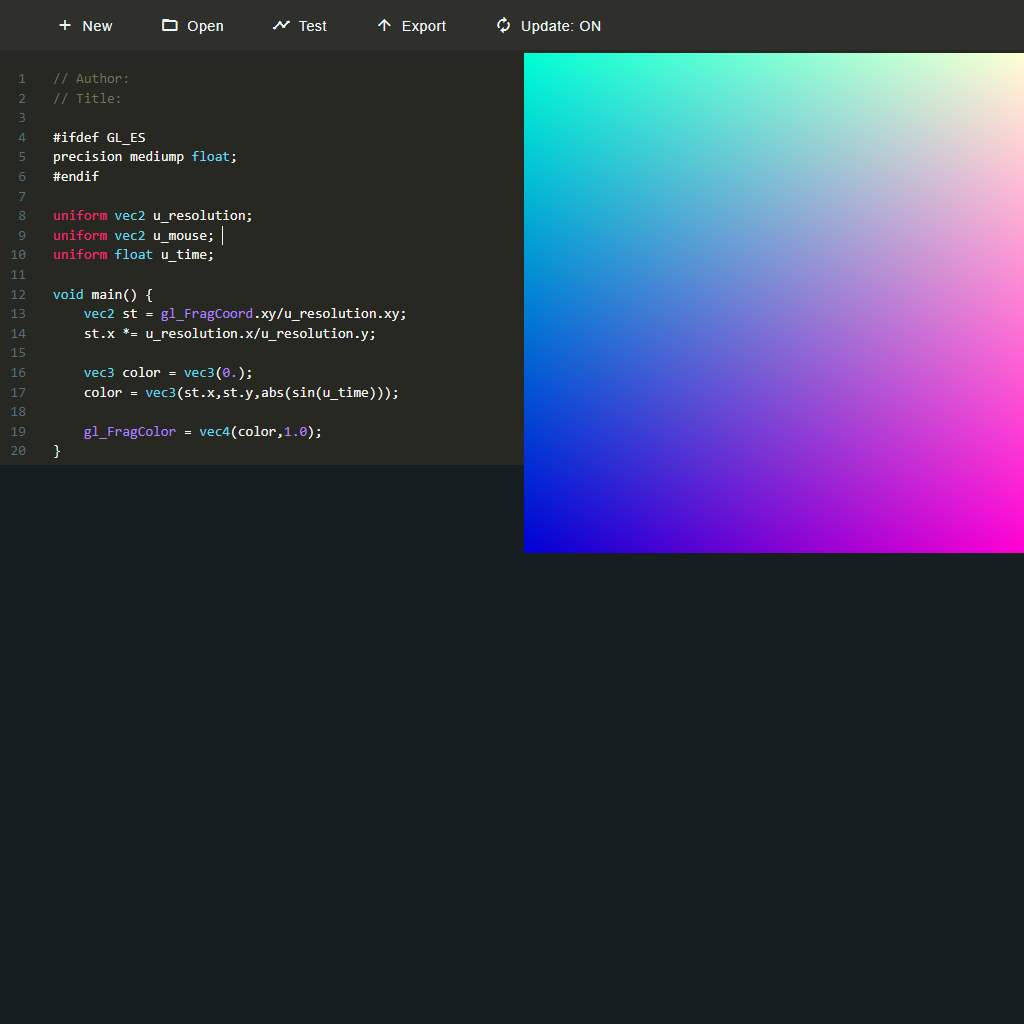Create a new shader with New

click(x=85, y=25)
